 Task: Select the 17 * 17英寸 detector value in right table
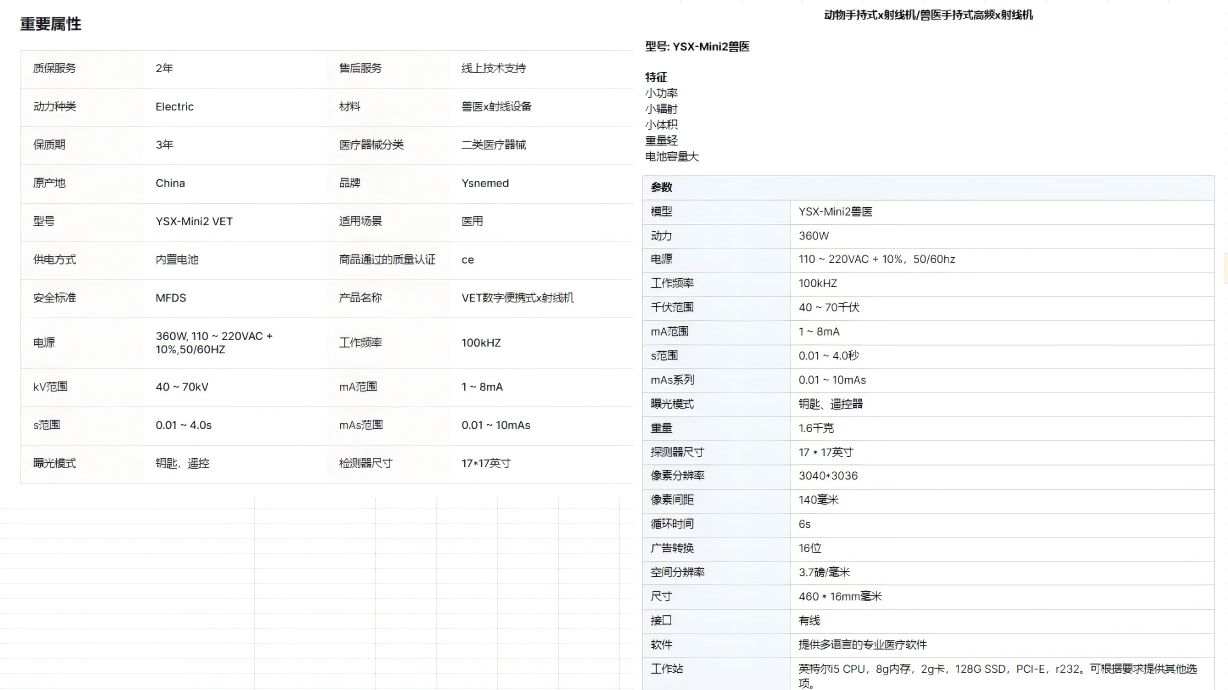(826, 452)
